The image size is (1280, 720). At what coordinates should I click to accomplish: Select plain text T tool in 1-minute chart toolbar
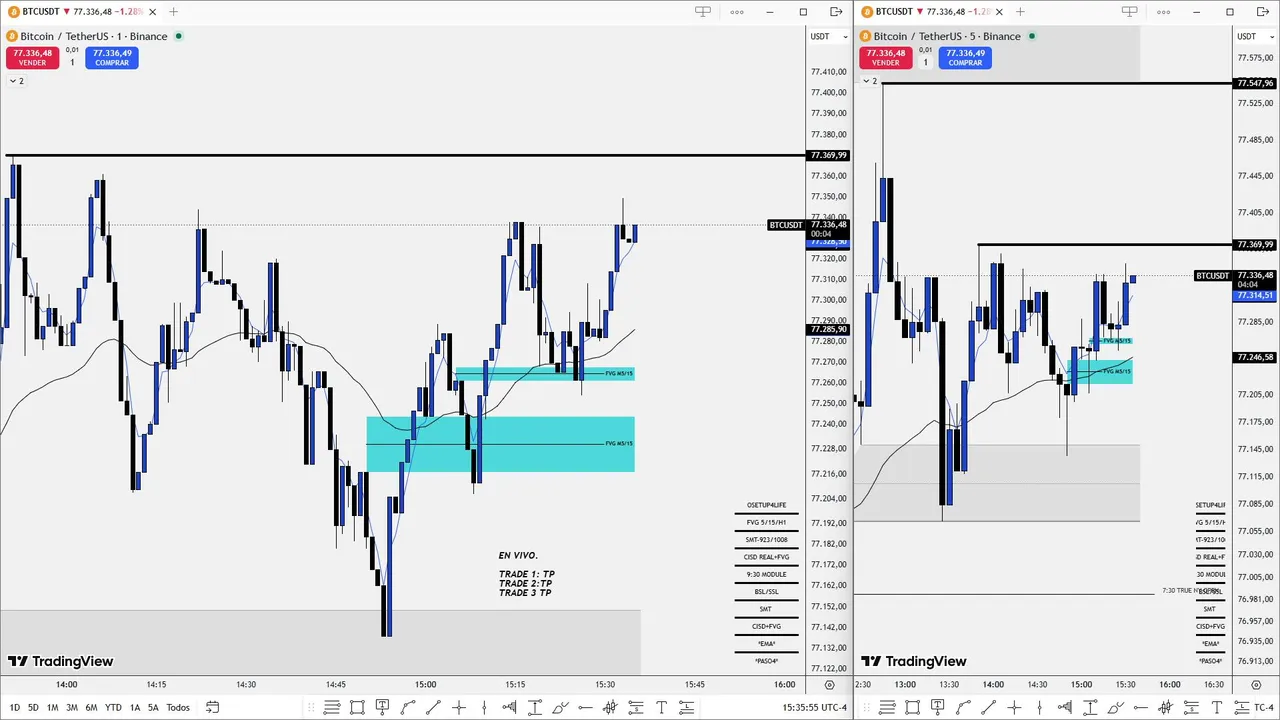[x=661, y=707]
